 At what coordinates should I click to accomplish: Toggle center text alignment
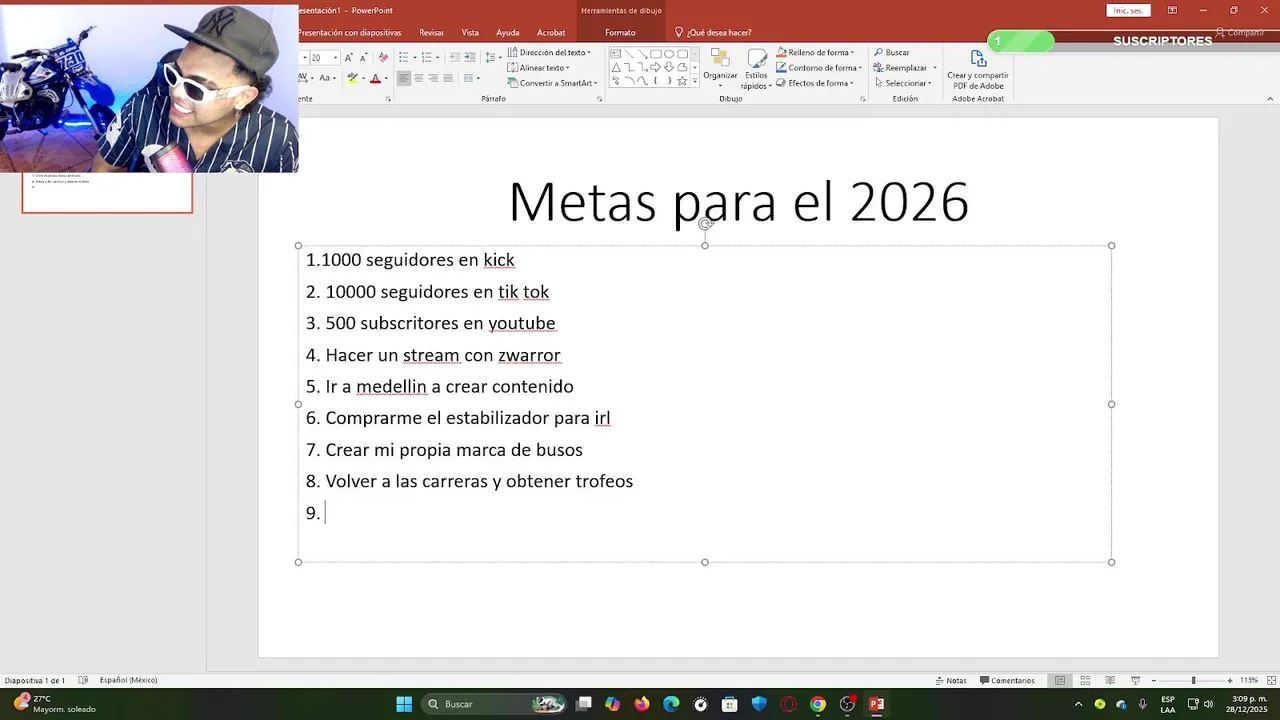pyautogui.click(x=419, y=78)
